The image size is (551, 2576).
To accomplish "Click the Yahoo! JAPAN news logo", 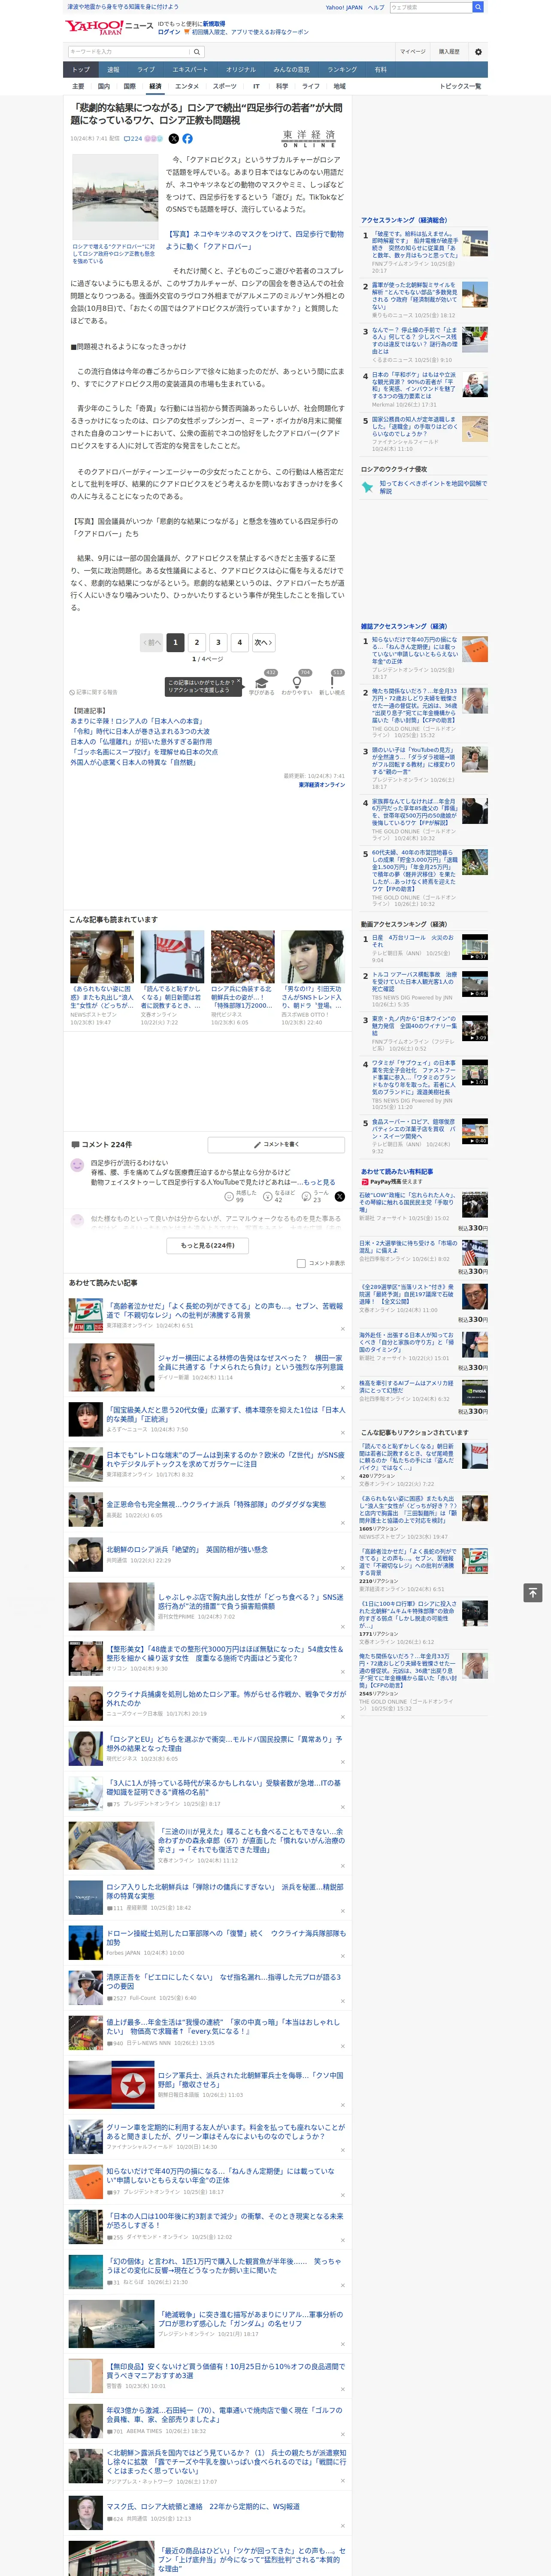I will 109,27.
